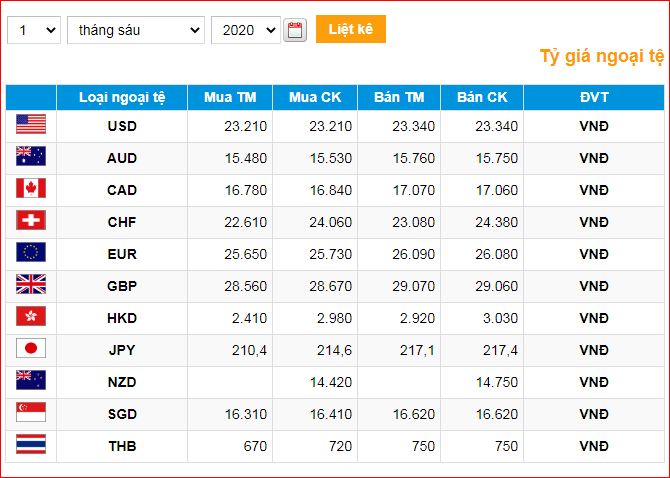Image resolution: width=670 pixels, height=478 pixels.
Task: Click THB Mua TM value 670
Action: pyautogui.click(x=255, y=446)
